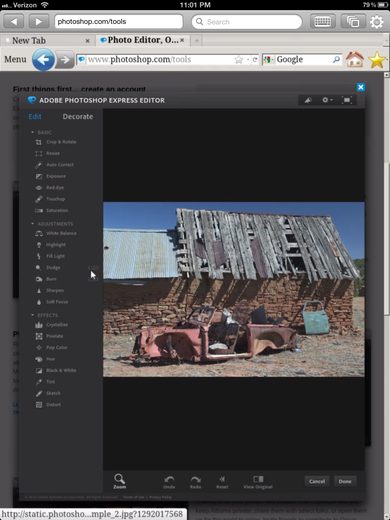Image resolution: width=390 pixels, height=520 pixels.
Task: Click the Done button in editor
Action: 345,481
